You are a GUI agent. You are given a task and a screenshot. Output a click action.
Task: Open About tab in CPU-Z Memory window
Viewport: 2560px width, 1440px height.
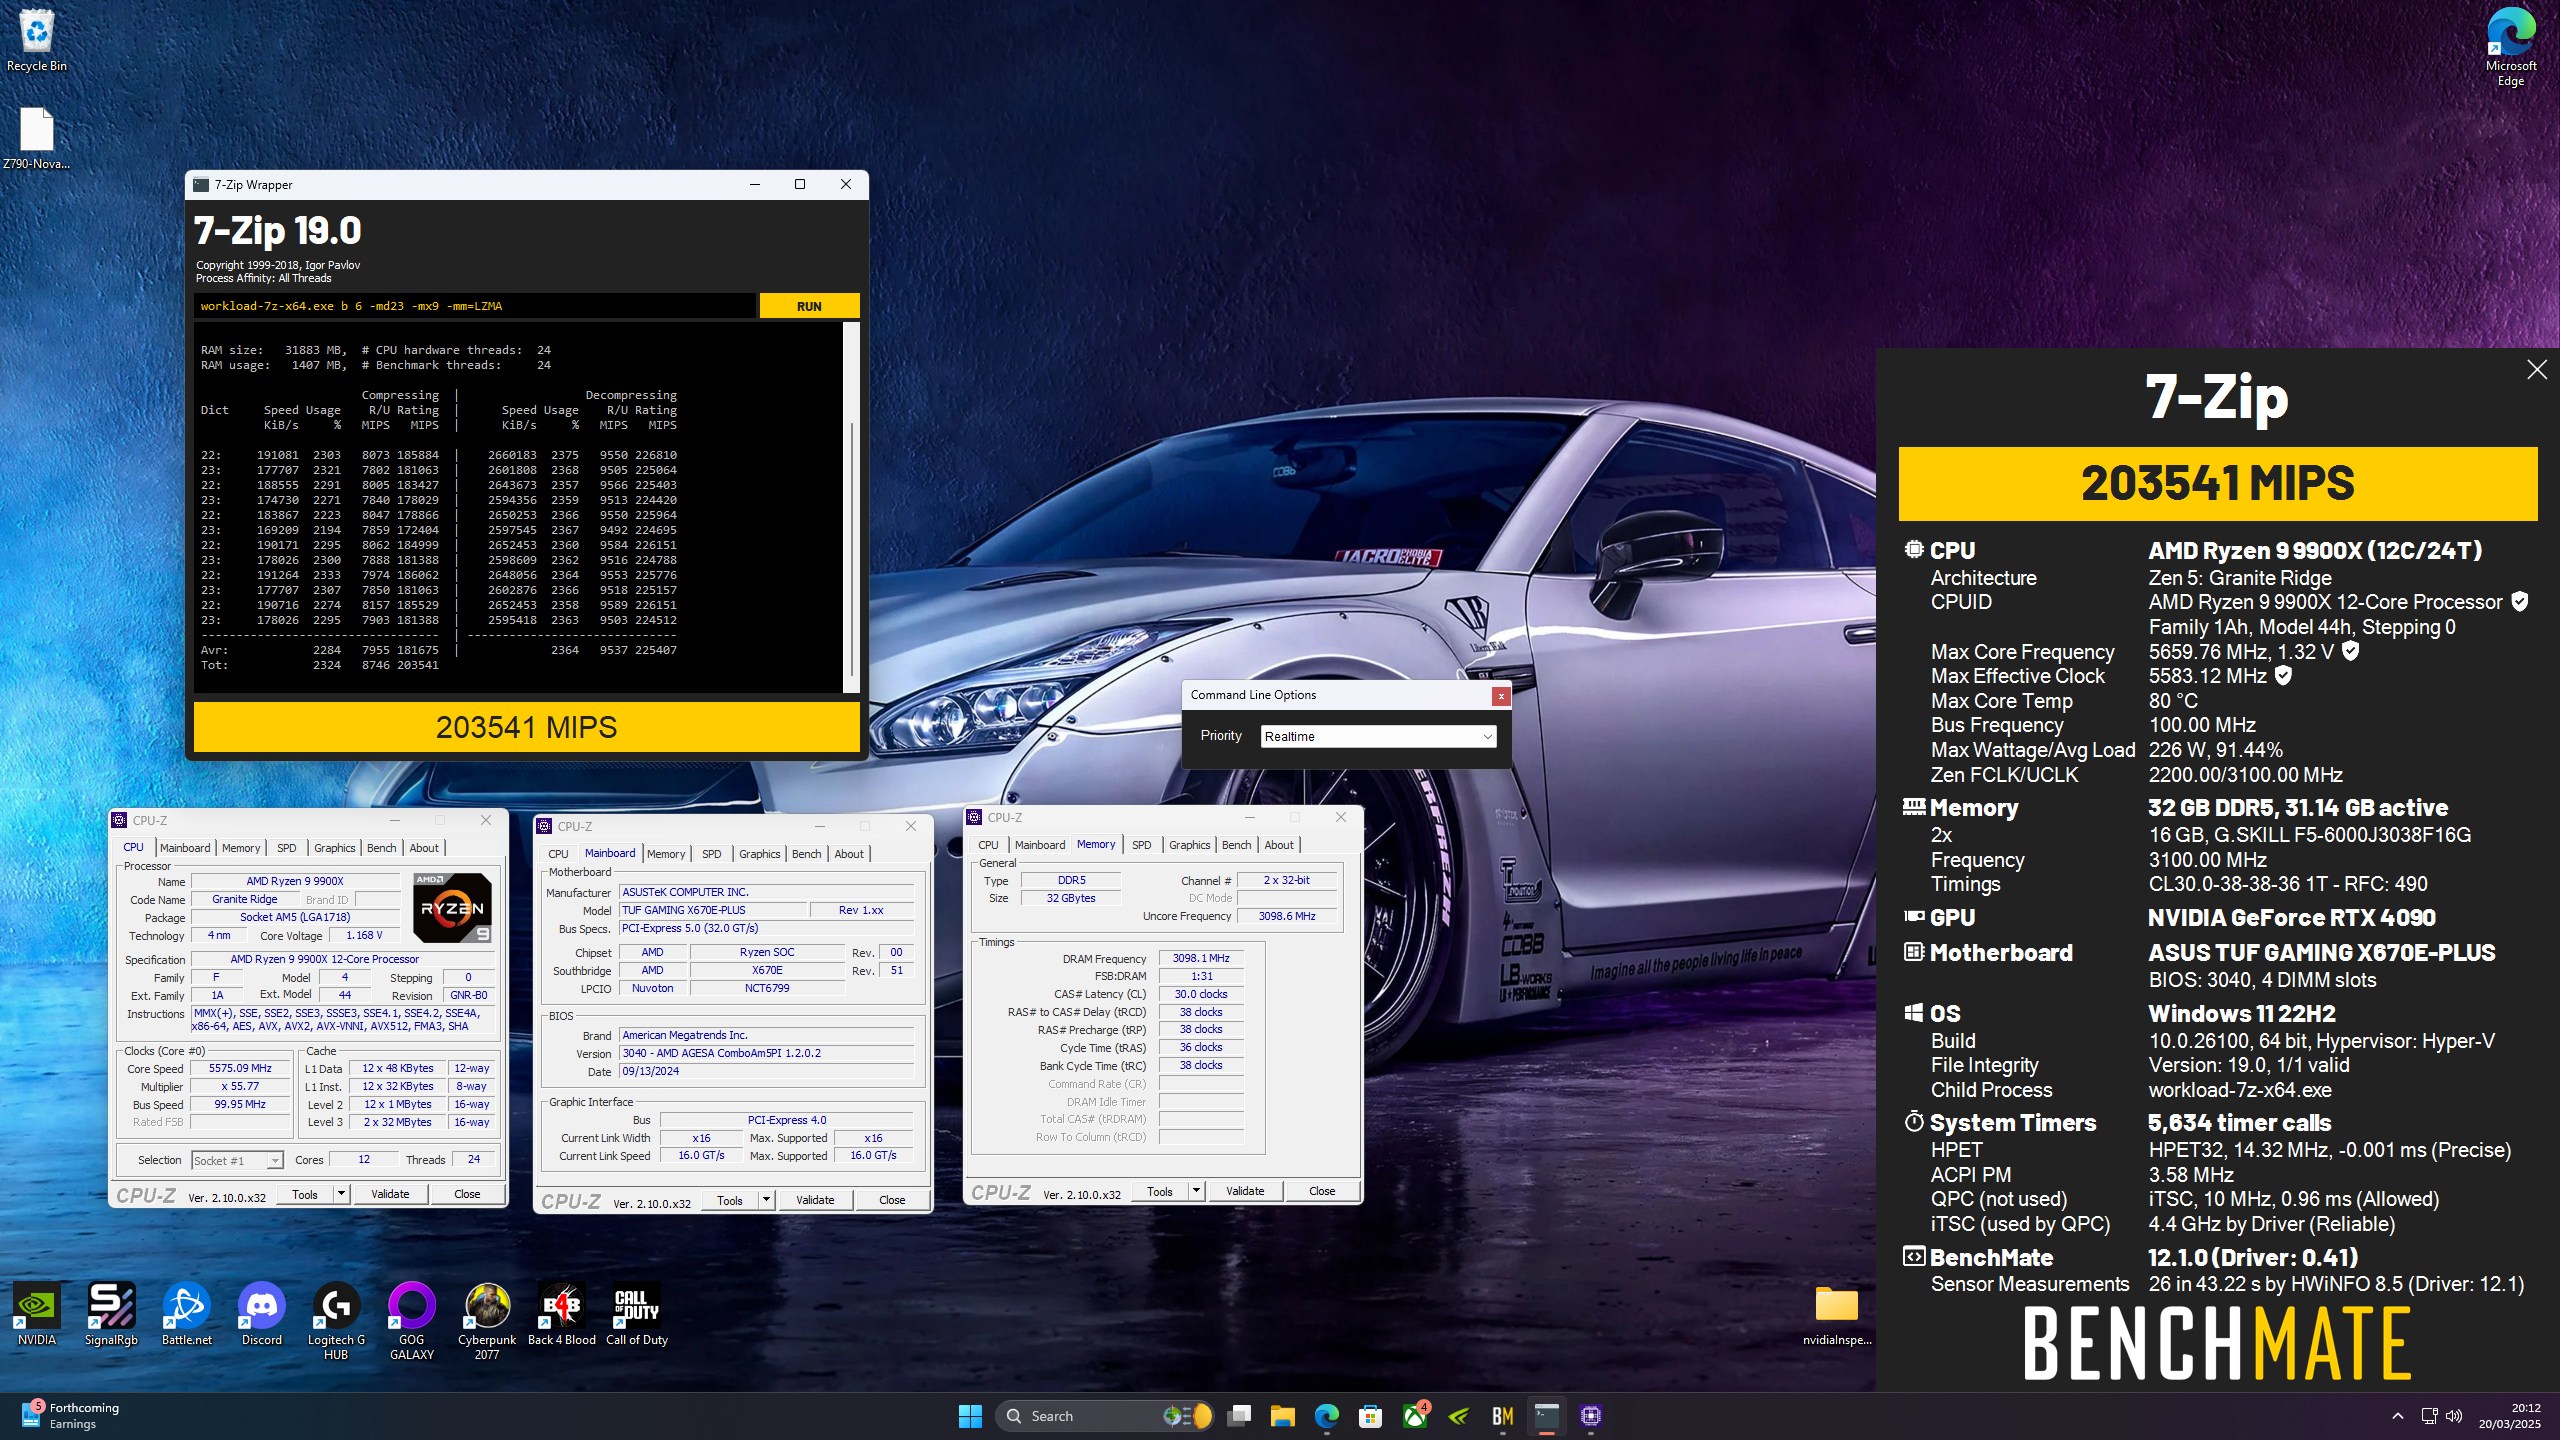[1279, 845]
